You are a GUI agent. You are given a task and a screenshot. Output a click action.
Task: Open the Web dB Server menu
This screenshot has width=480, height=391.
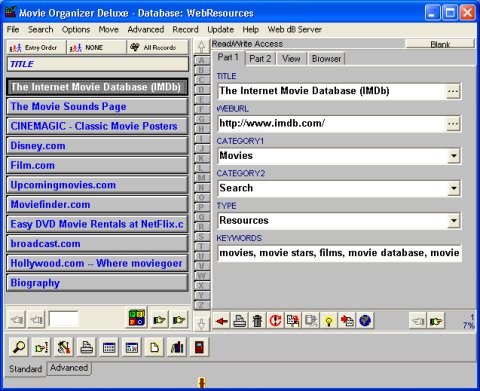[x=295, y=29]
